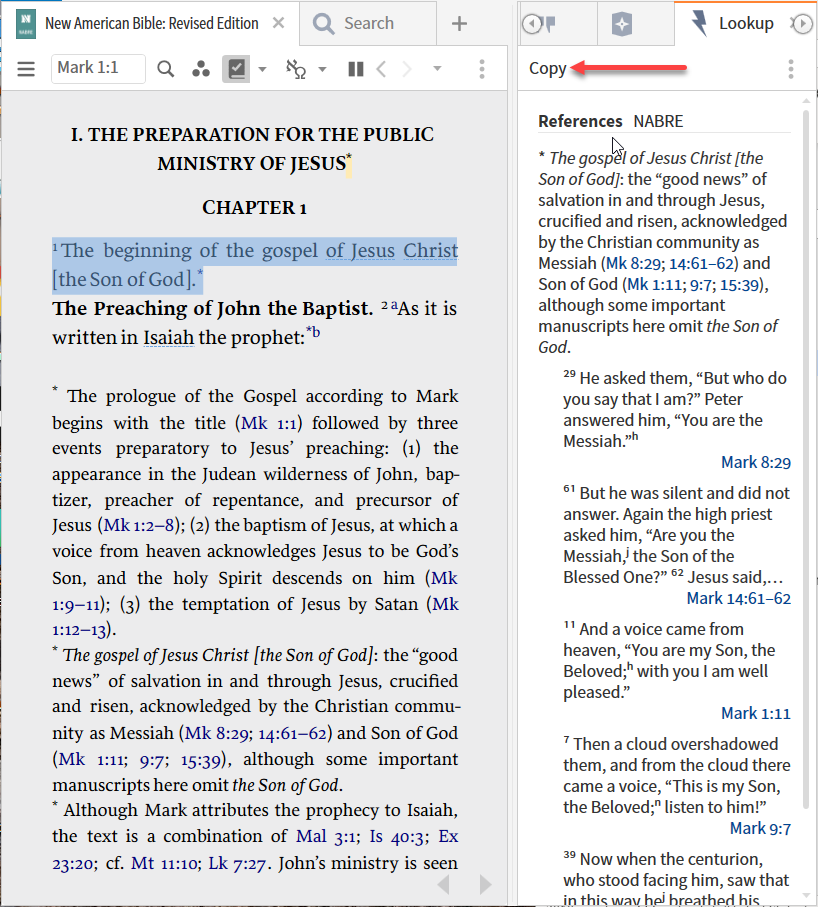Open the navigation history dropdown
818x907 pixels.
pyautogui.click(x=437, y=69)
